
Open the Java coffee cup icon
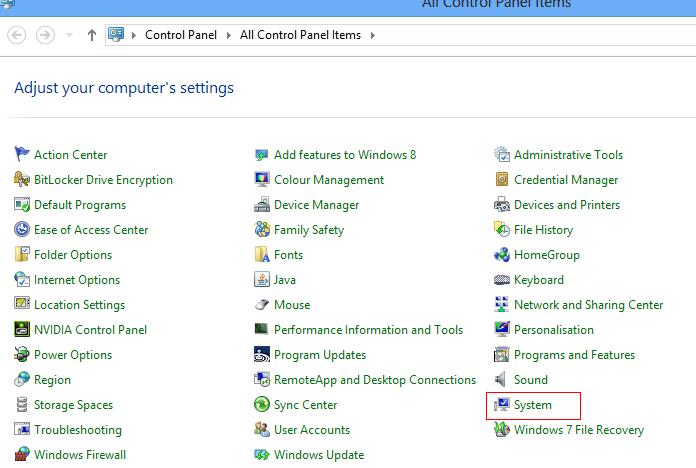[261, 280]
